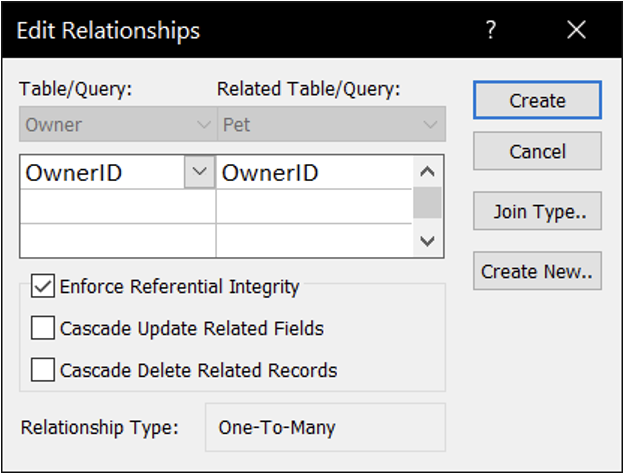Uncheck Enforce Referential Integrity
624x474 pixels.
pyautogui.click(x=43, y=287)
